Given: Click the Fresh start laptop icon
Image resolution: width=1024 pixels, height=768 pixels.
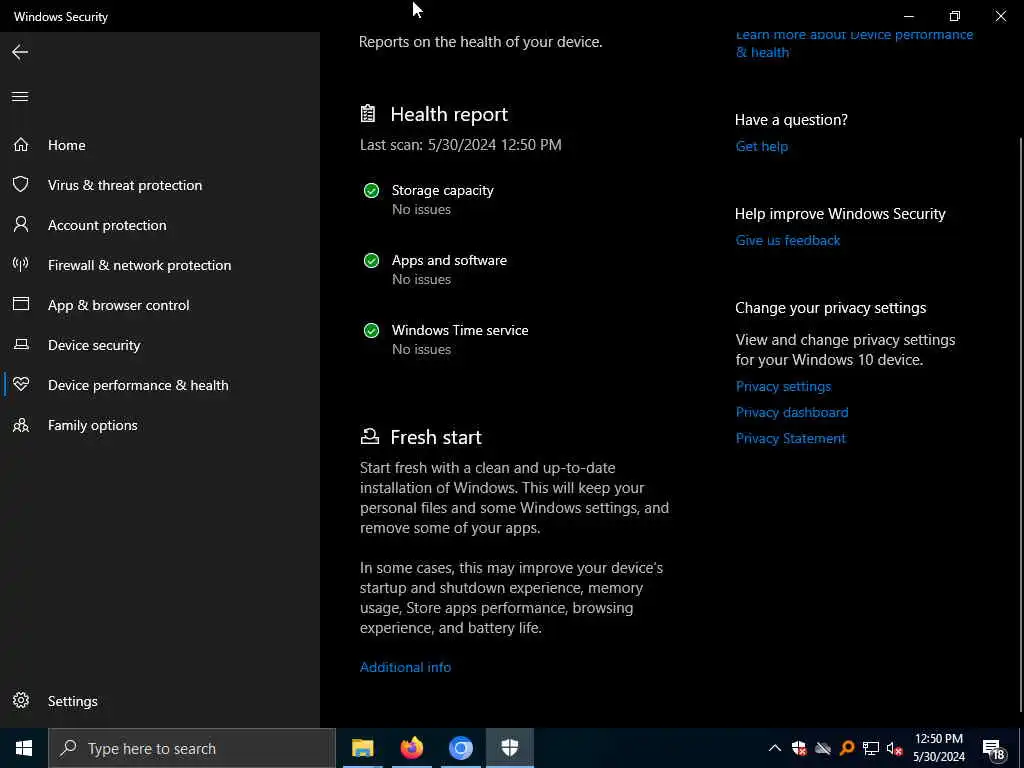Looking at the screenshot, I should (x=370, y=436).
